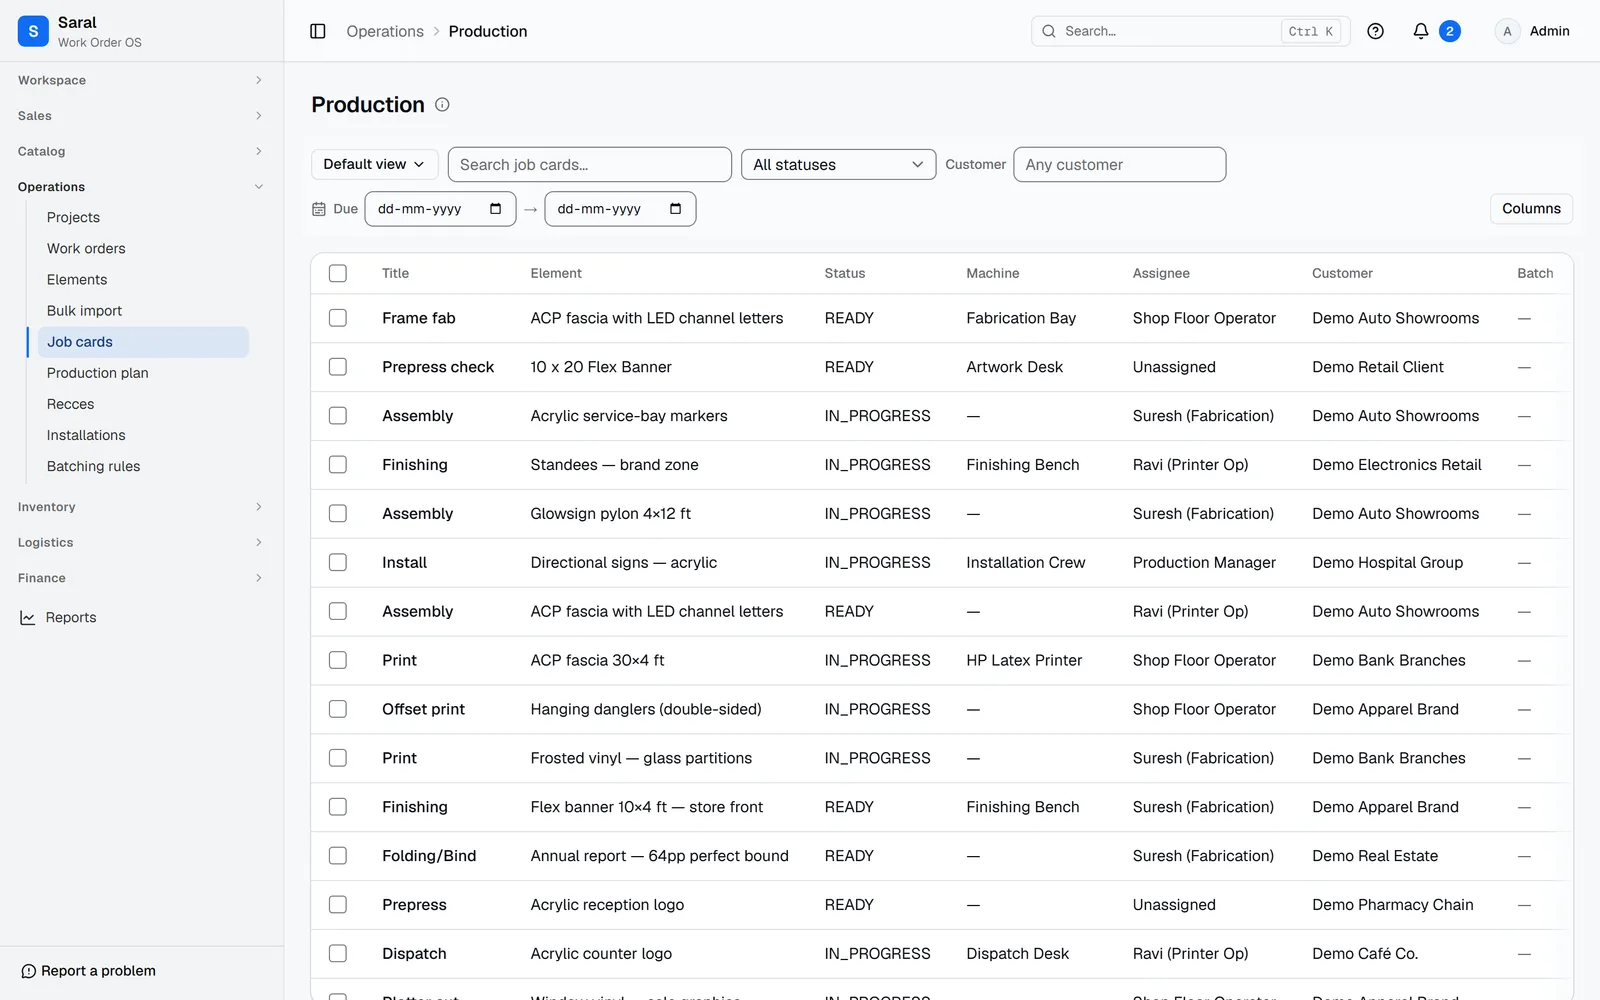
Task: Open notifications bell icon
Action: click(x=1420, y=31)
